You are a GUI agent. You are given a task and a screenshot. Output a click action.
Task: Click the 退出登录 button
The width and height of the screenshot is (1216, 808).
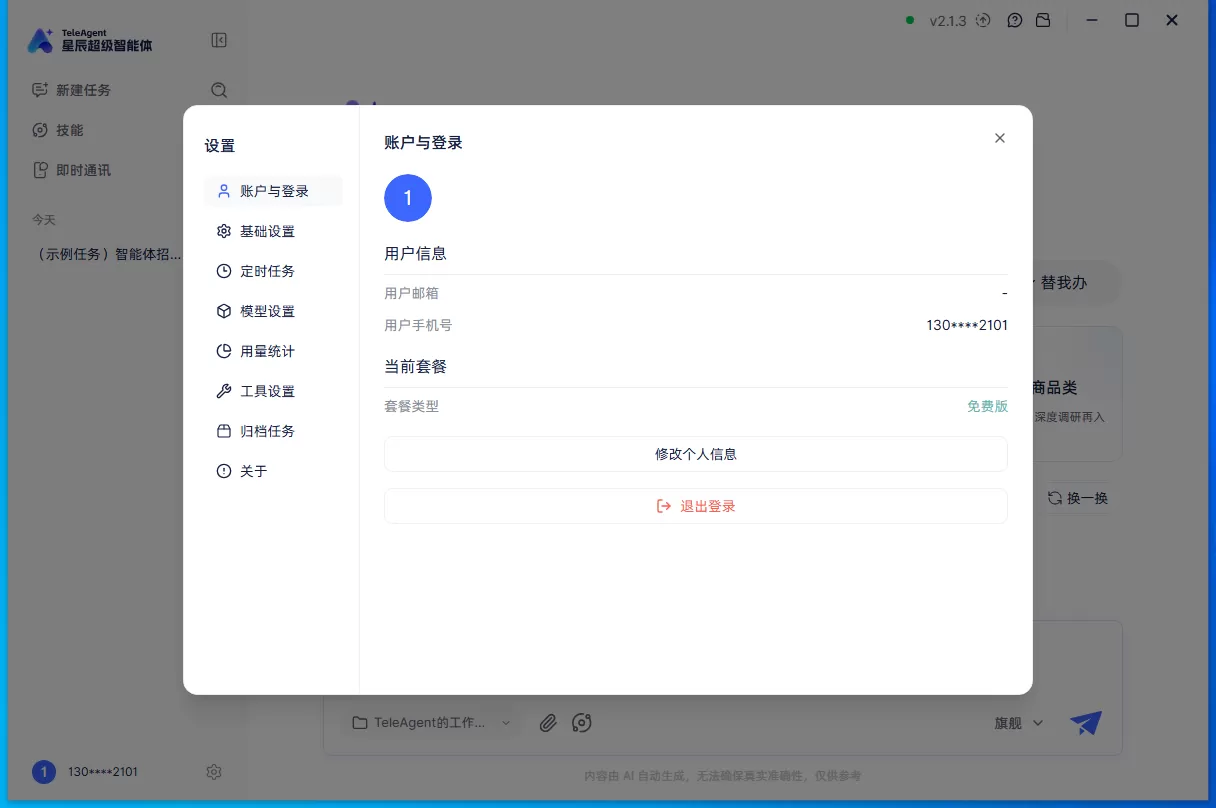click(696, 506)
